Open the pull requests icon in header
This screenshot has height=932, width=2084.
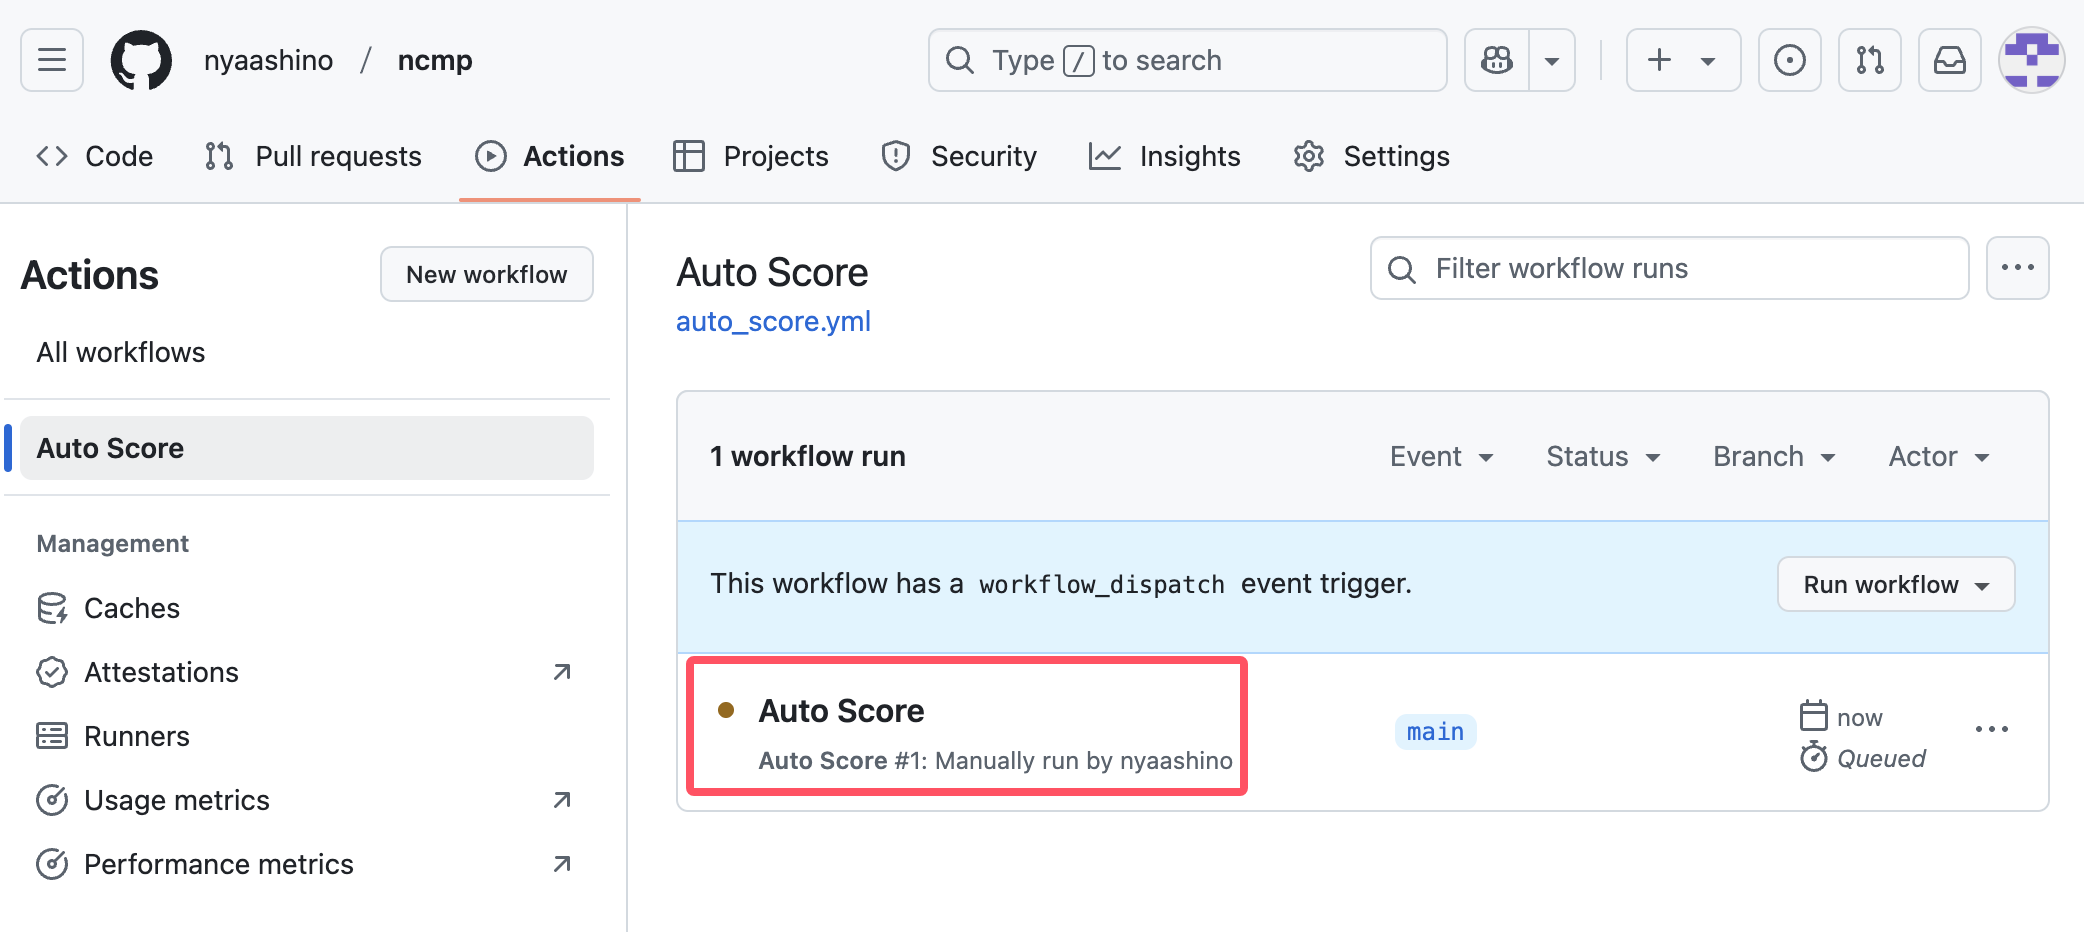[1869, 60]
